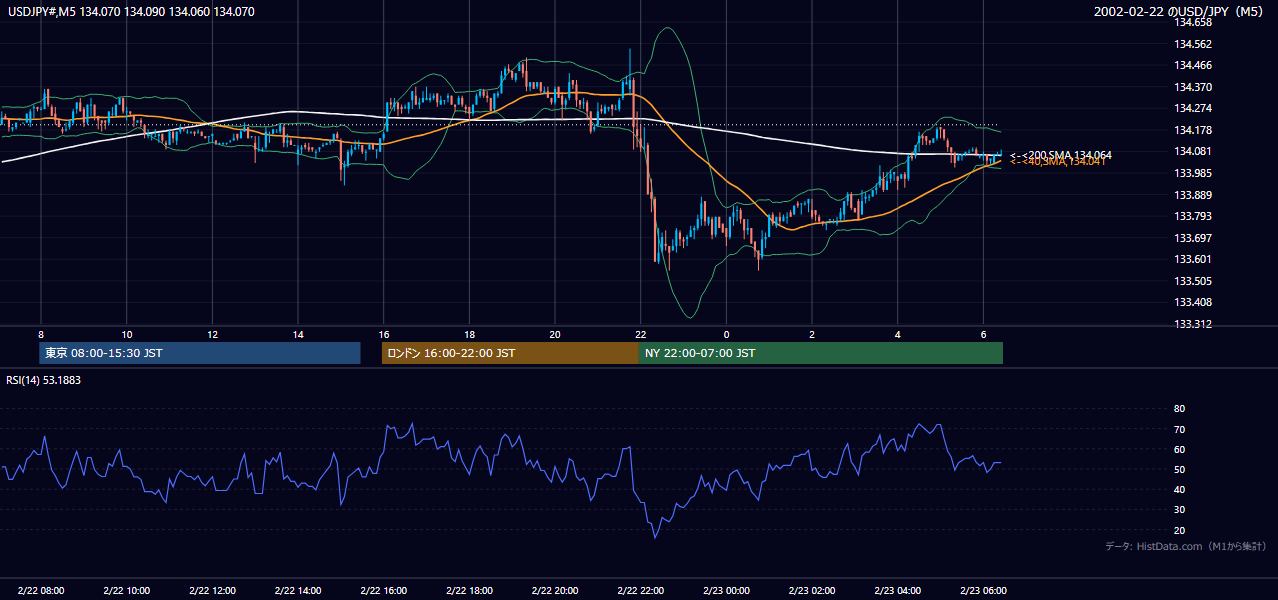The height and width of the screenshot is (600, 1278).
Task: Click the 2/23 02:00 date label
Action: coord(812,591)
